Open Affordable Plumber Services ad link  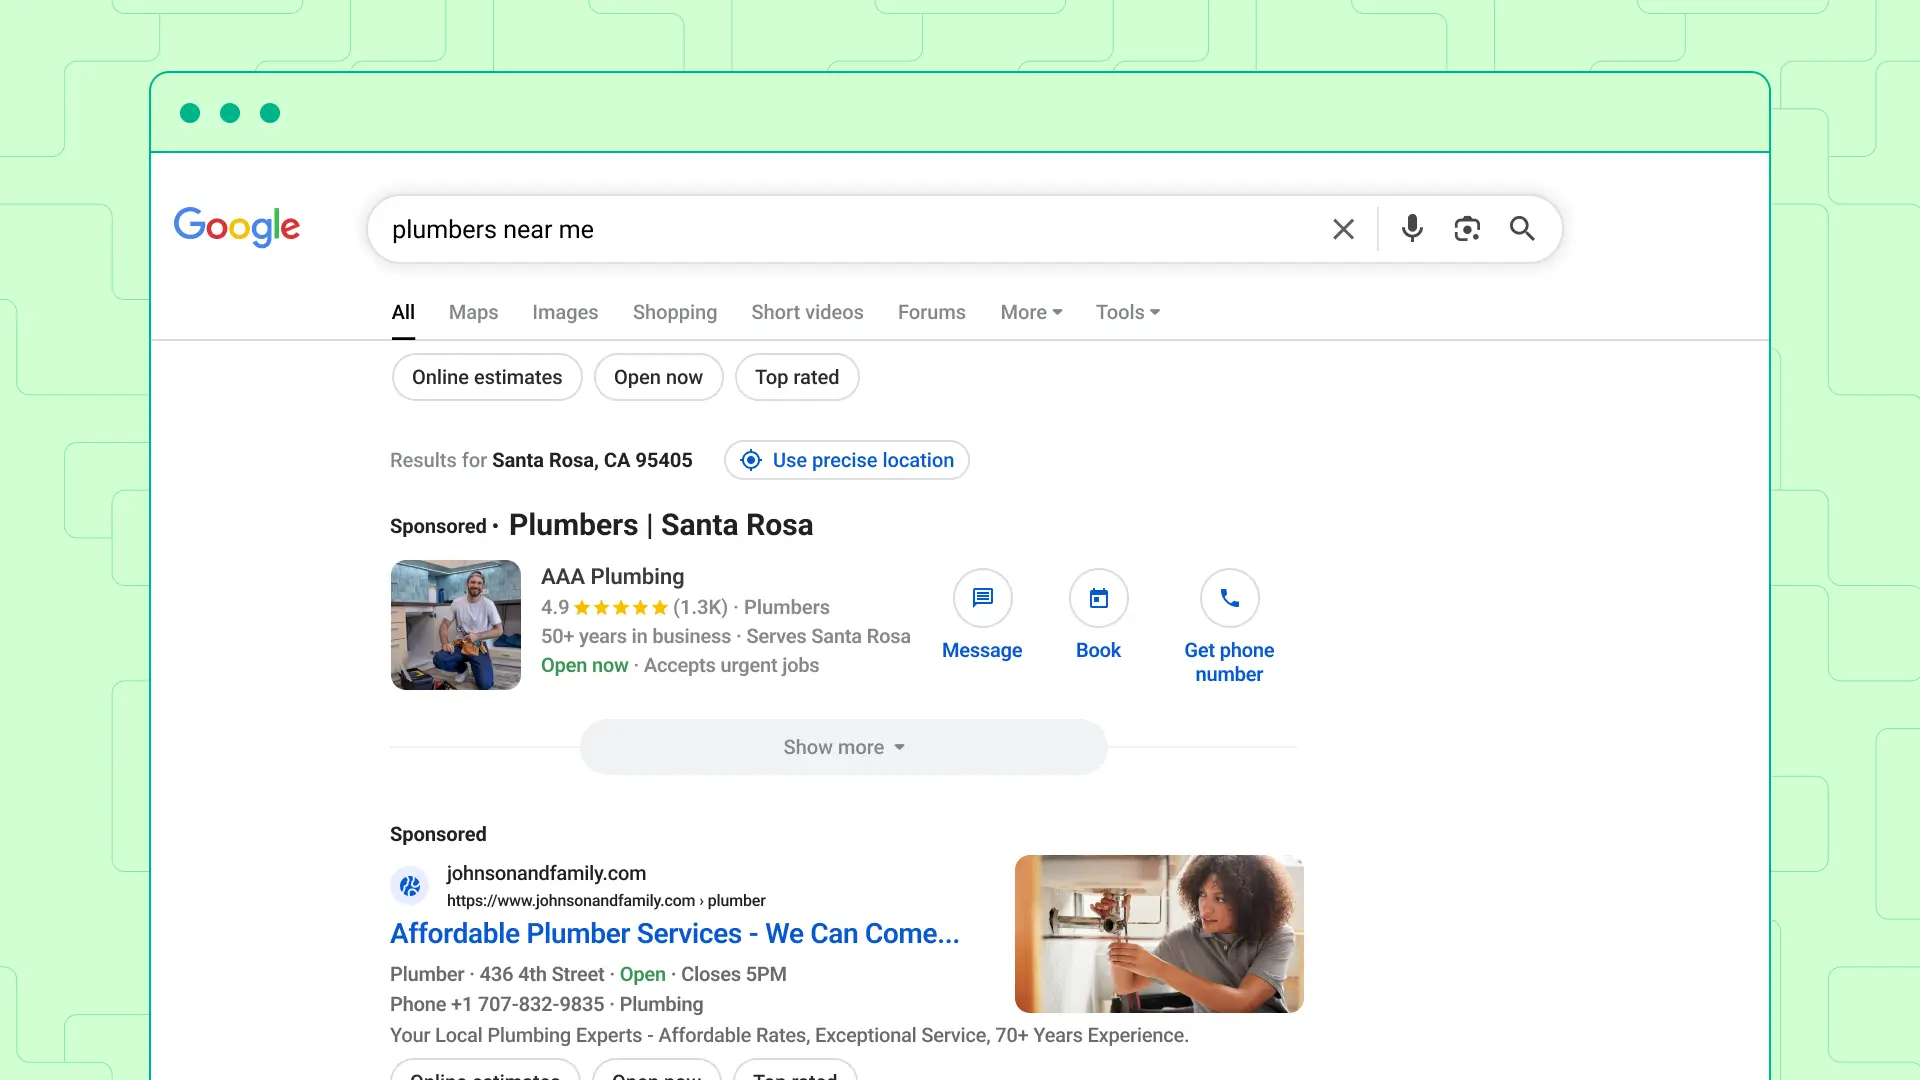click(x=674, y=933)
